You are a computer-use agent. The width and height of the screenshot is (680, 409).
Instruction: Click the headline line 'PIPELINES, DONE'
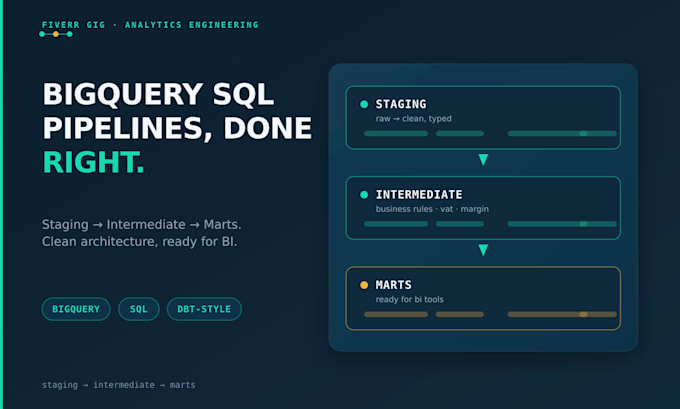(177, 128)
